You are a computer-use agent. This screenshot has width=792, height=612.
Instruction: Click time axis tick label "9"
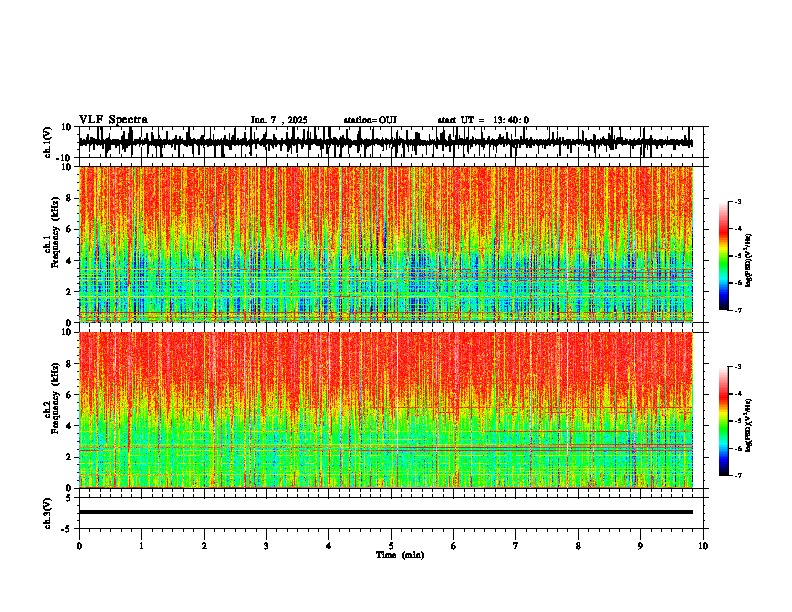640,546
